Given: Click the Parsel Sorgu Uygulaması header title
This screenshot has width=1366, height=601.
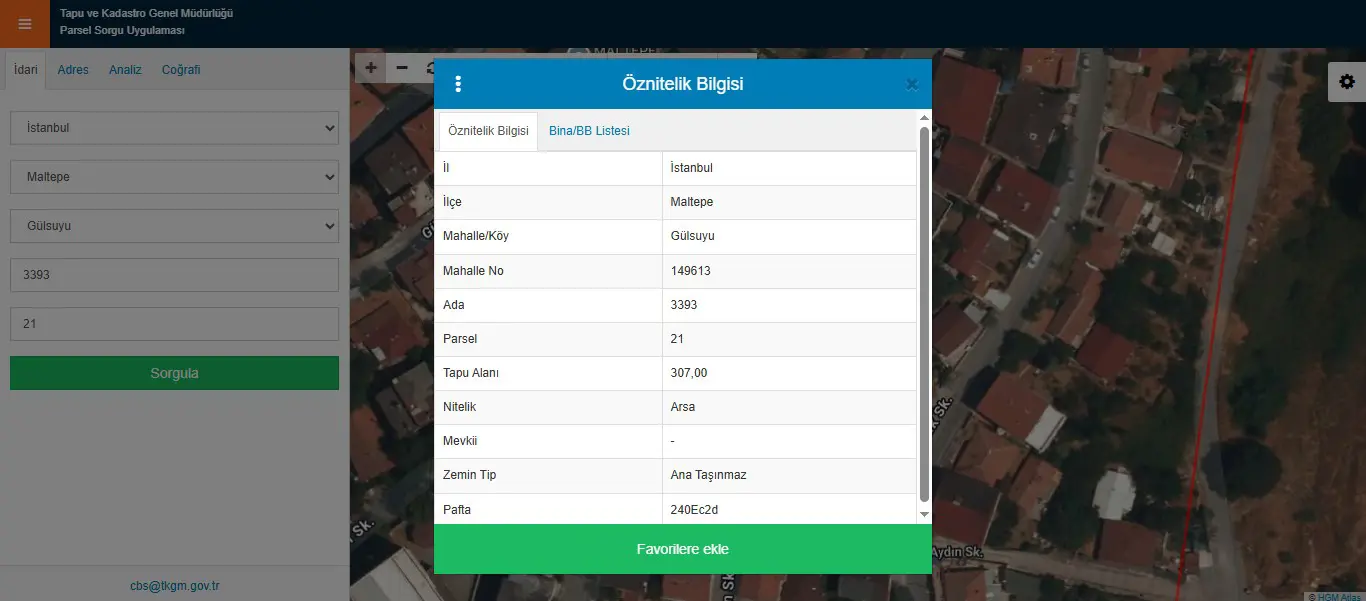Looking at the screenshot, I should point(122,31).
